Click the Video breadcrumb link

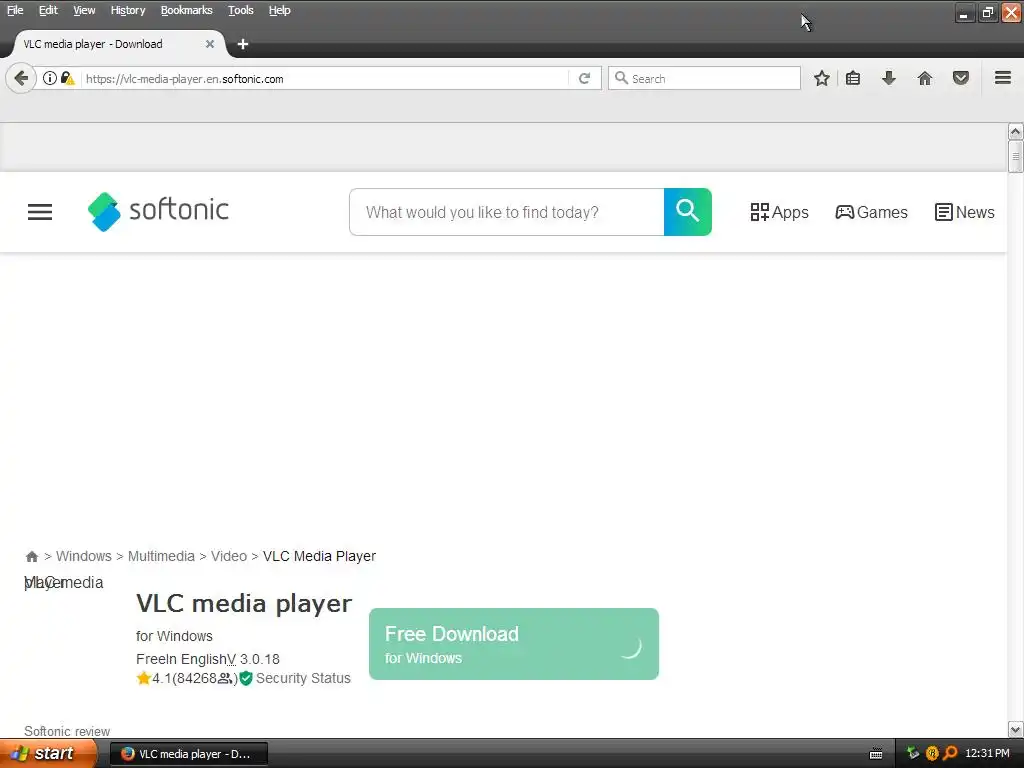(x=229, y=556)
